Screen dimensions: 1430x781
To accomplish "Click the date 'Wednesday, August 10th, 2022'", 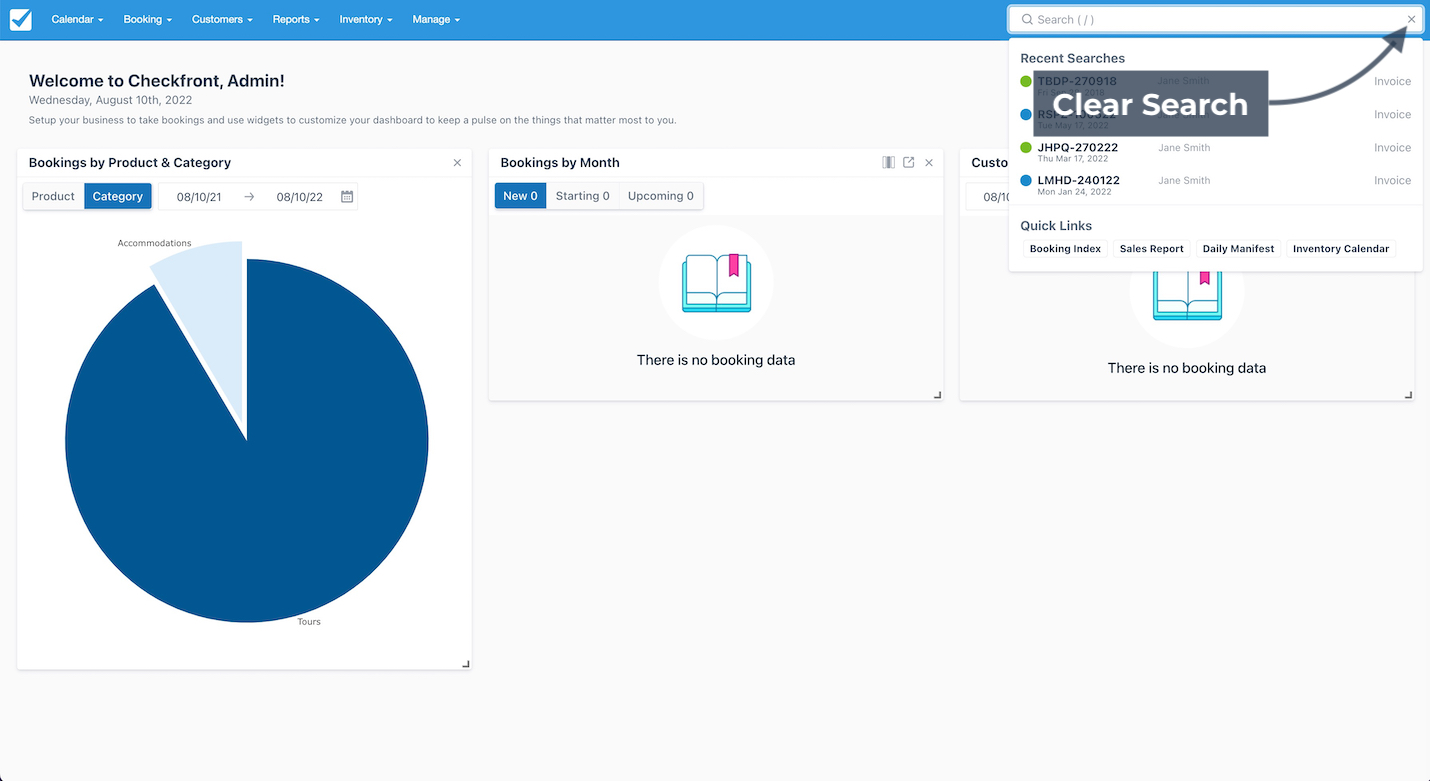I will pyautogui.click(x=111, y=100).
